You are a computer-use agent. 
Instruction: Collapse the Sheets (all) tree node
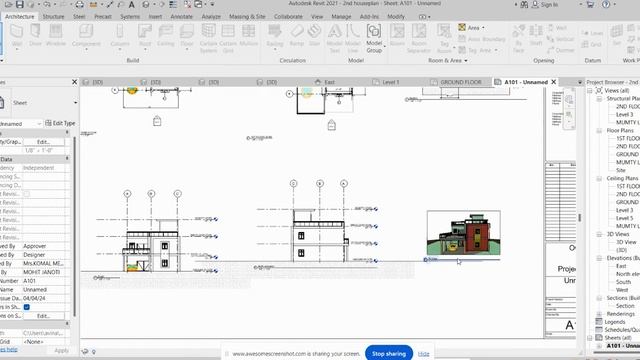click(x=590, y=338)
